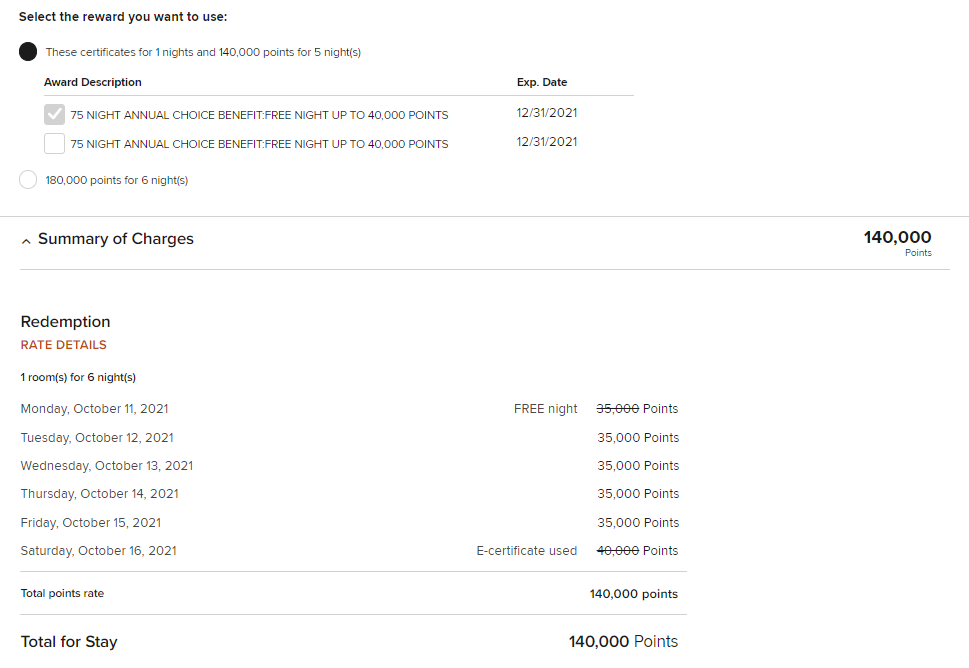Click the E-certificate used label
Image resolution: width=969 pixels, height=668 pixels.
[x=526, y=551]
